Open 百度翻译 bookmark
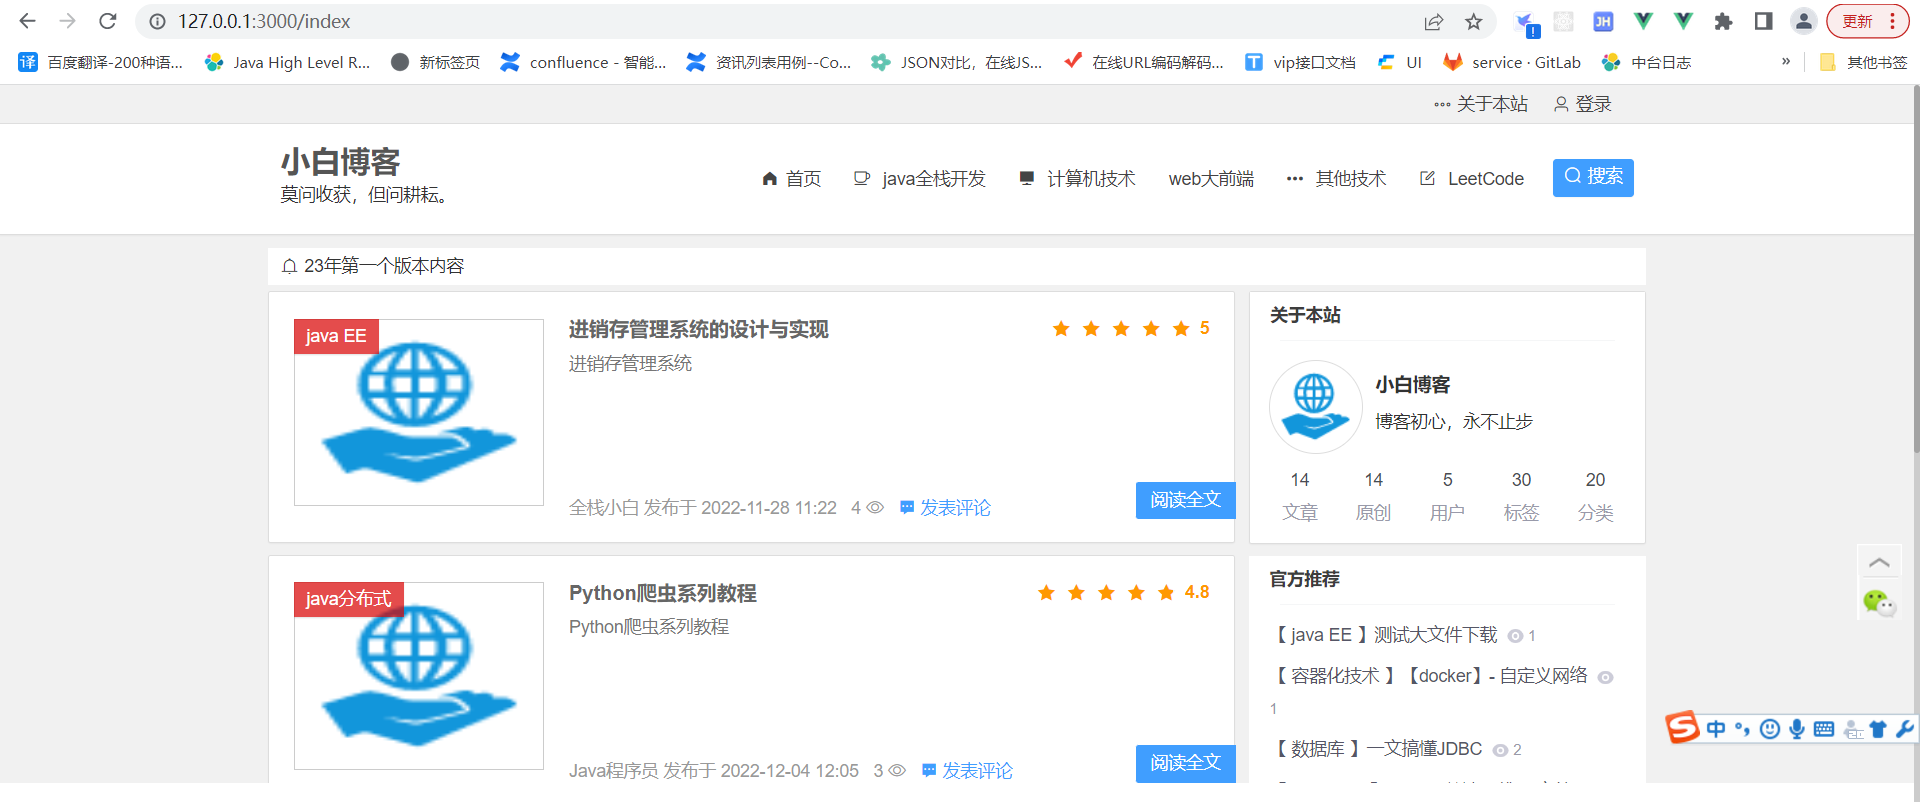The height and width of the screenshot is (802, 1920). pyautogui.click(x=101, y=62)
